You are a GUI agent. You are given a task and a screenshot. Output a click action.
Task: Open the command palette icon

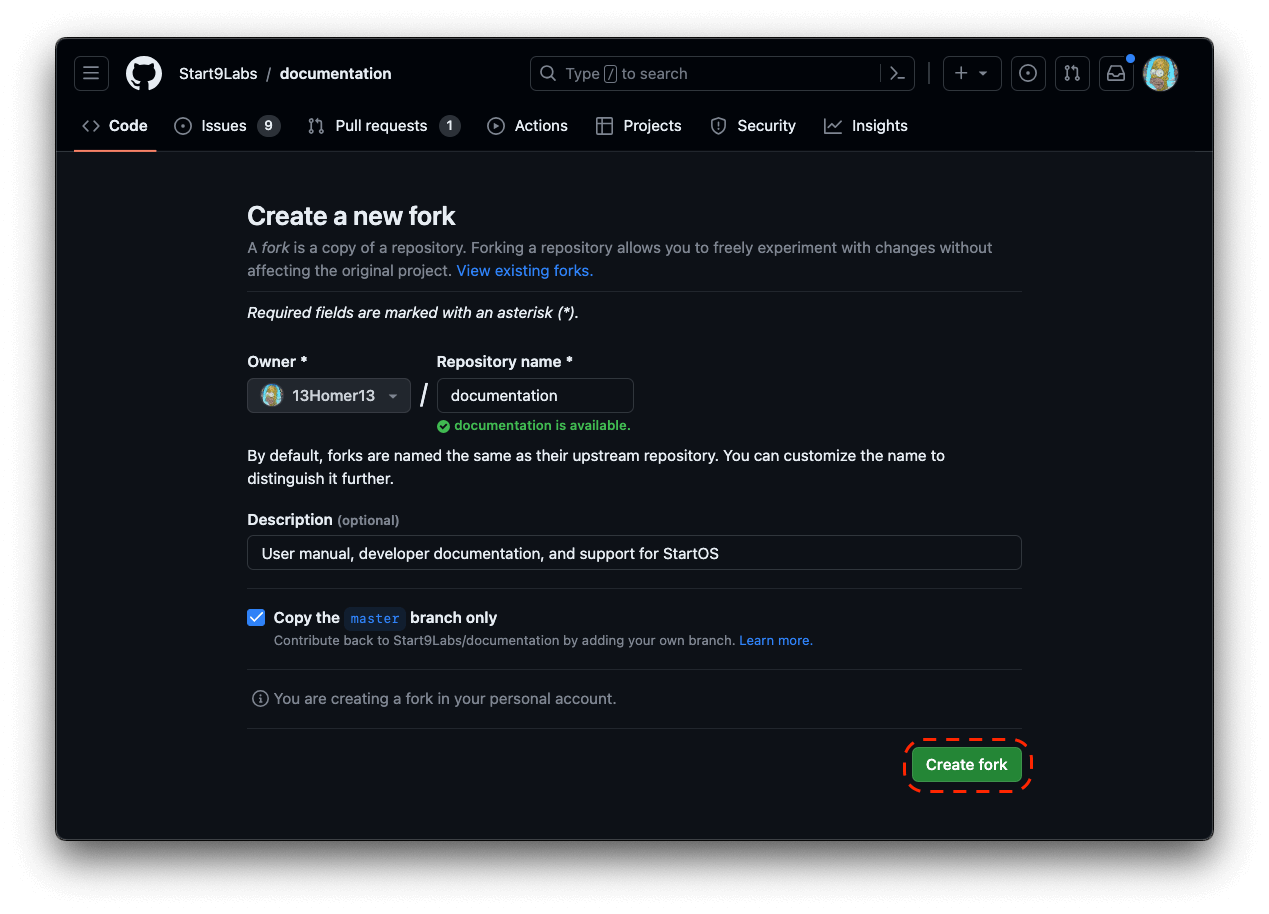[897, 74]
